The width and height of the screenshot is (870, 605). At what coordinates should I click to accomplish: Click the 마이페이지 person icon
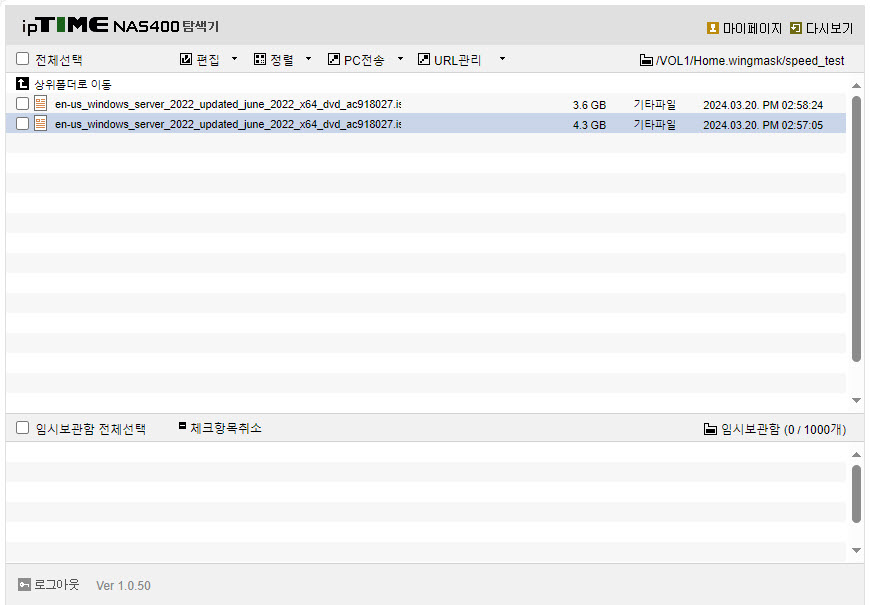pos(712,28)
